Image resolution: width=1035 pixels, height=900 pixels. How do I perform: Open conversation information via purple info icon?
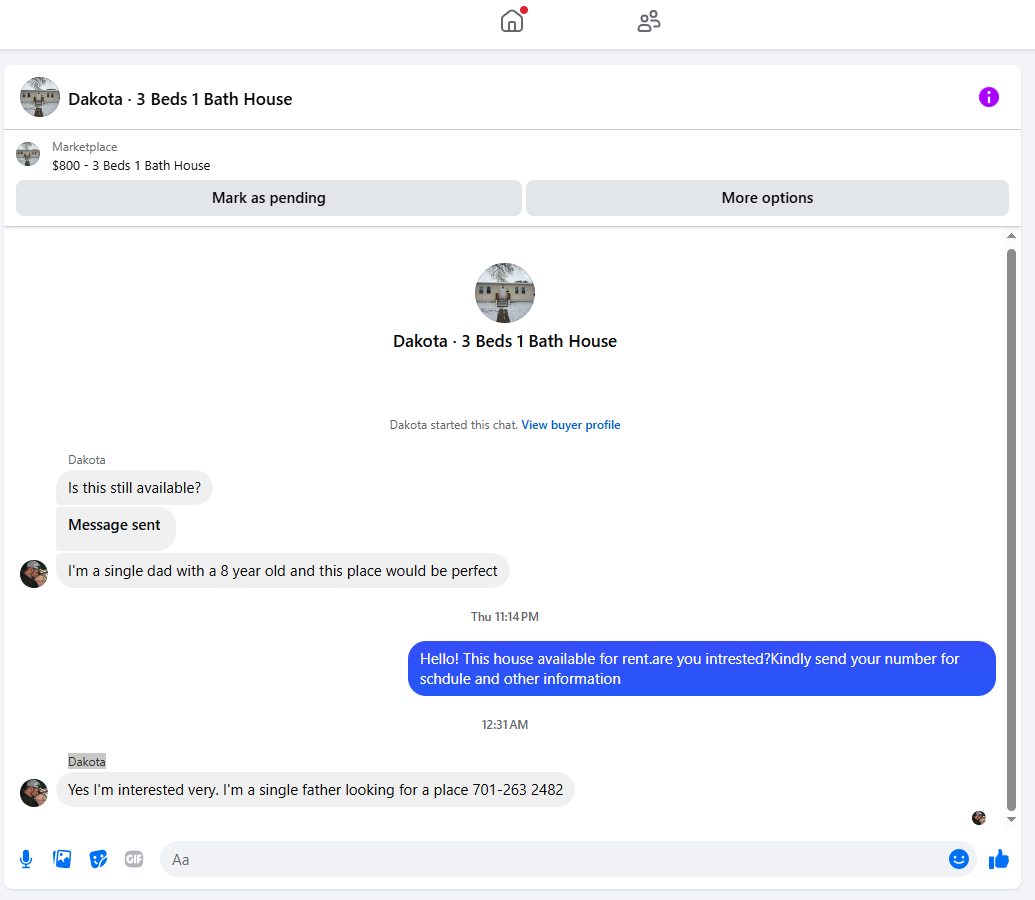pos(988,97)
